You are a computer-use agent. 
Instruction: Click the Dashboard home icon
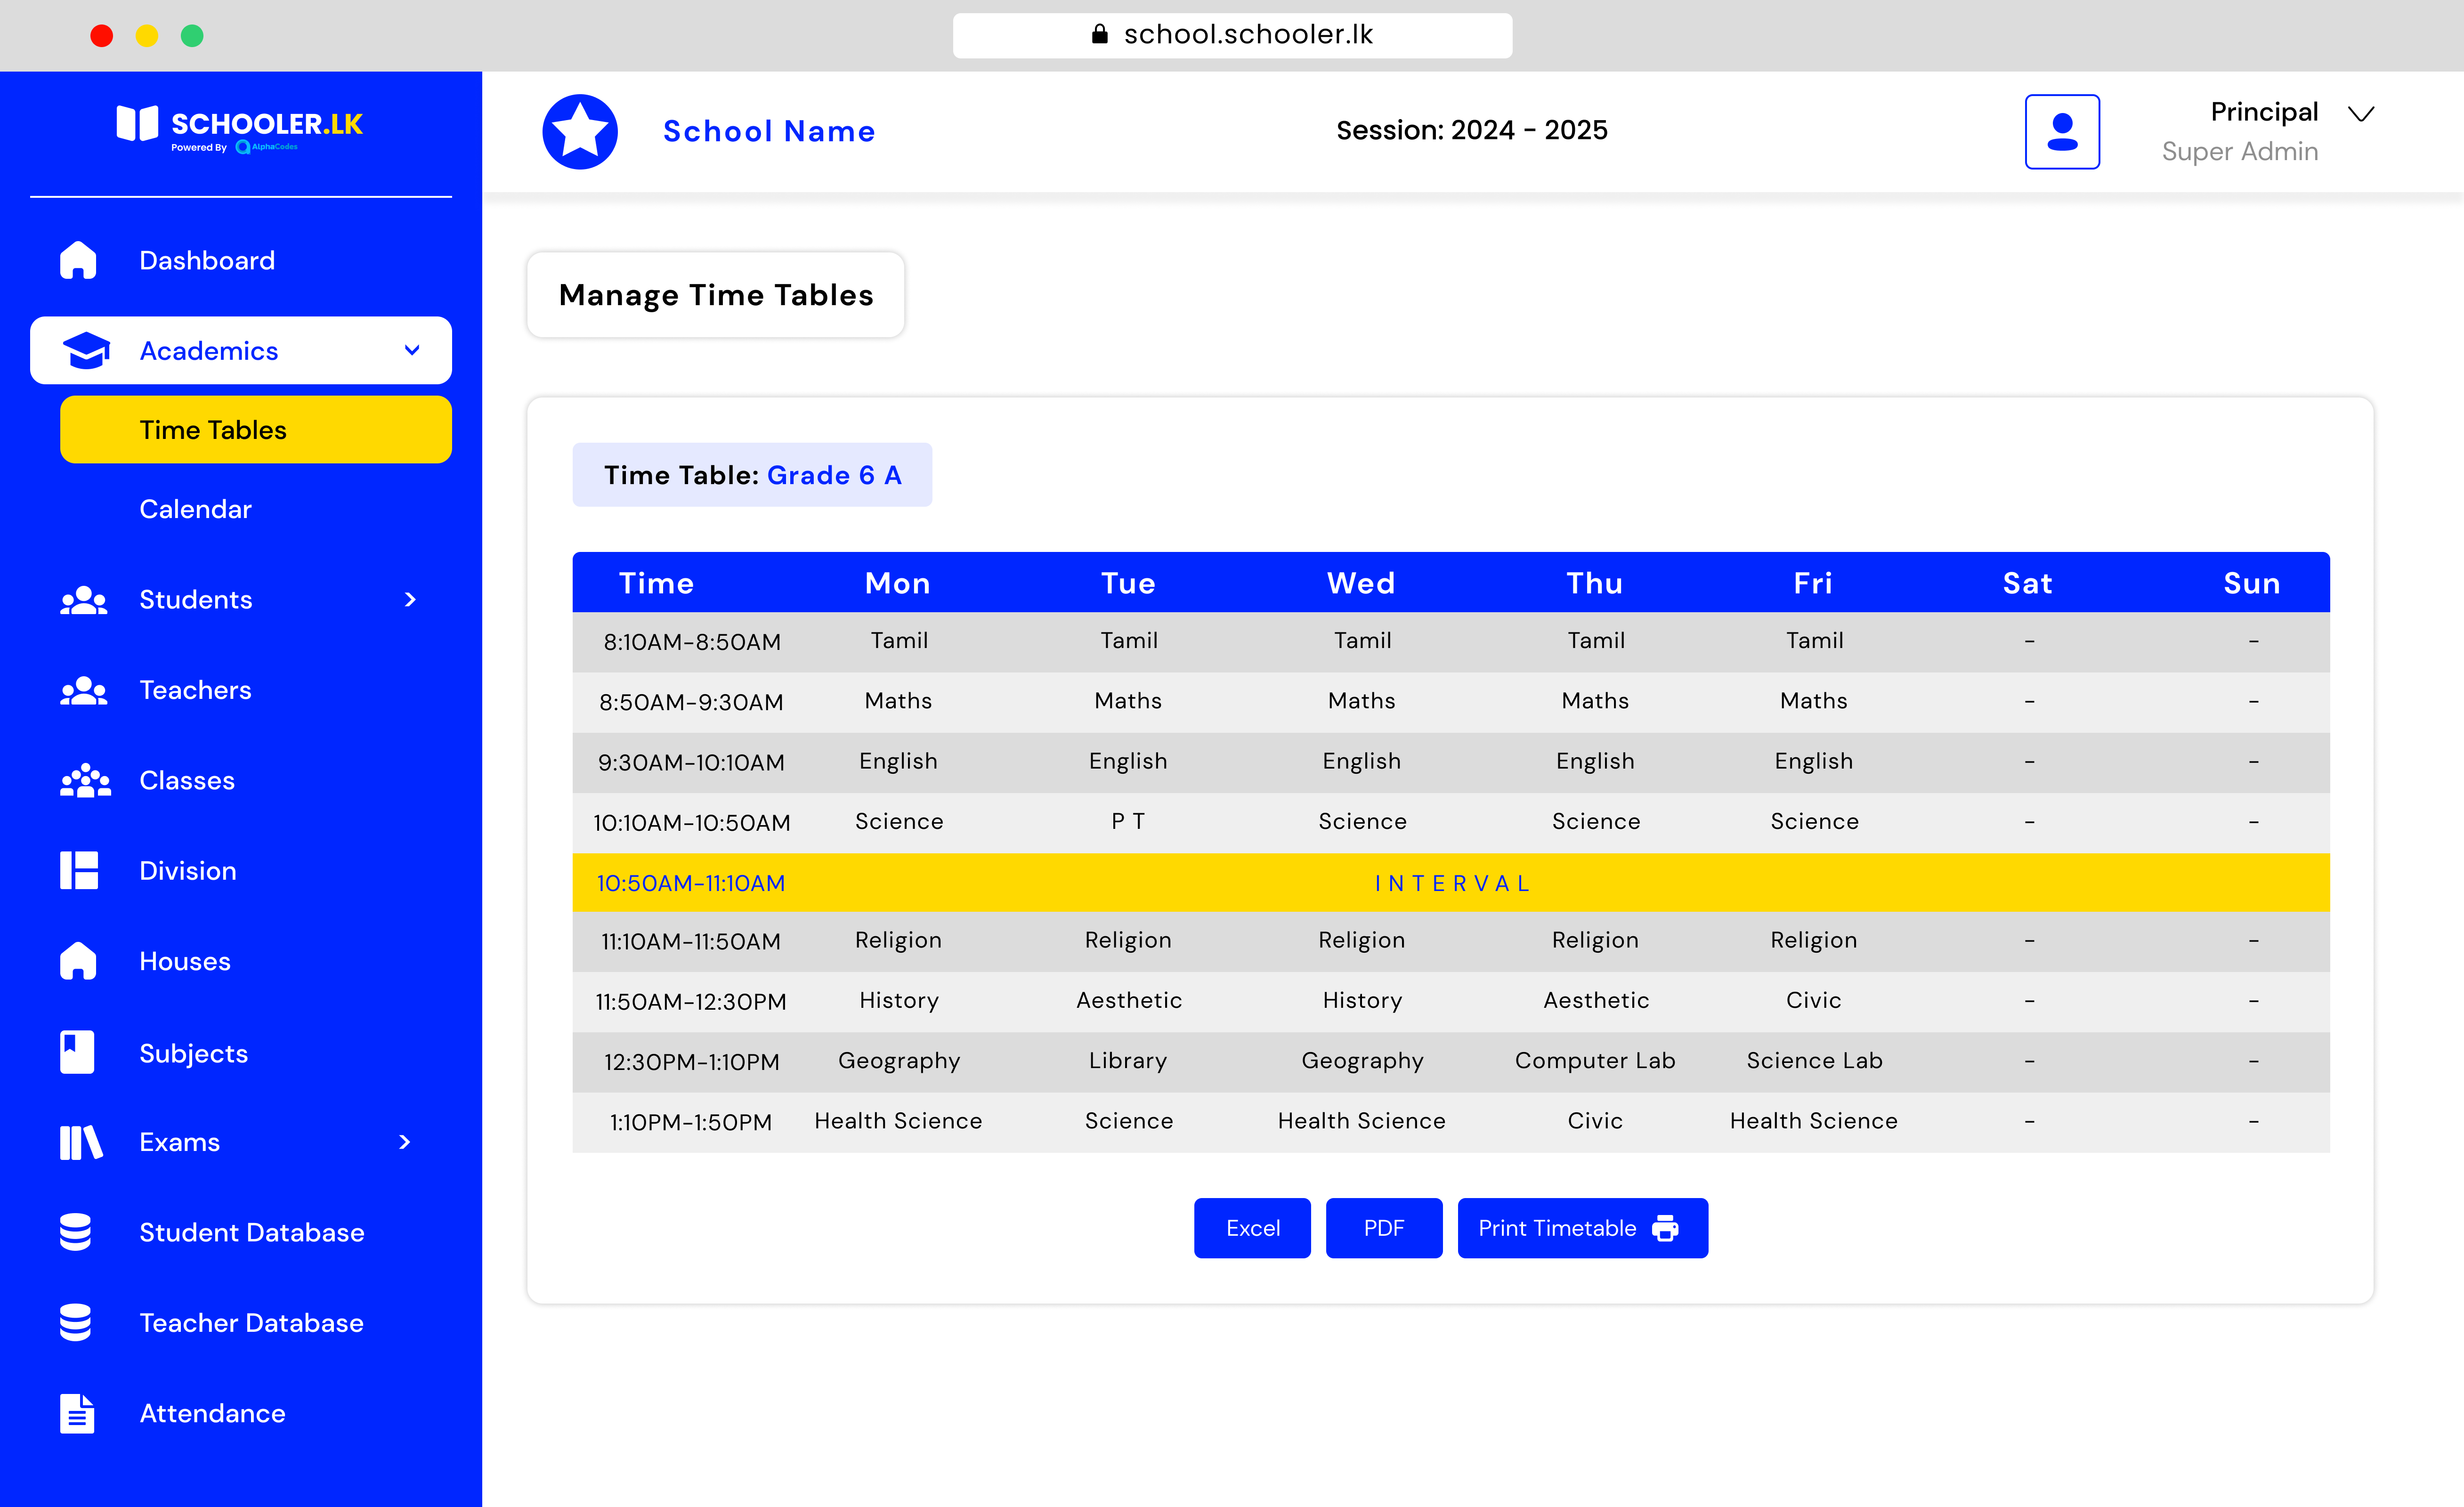coord(78,260)
